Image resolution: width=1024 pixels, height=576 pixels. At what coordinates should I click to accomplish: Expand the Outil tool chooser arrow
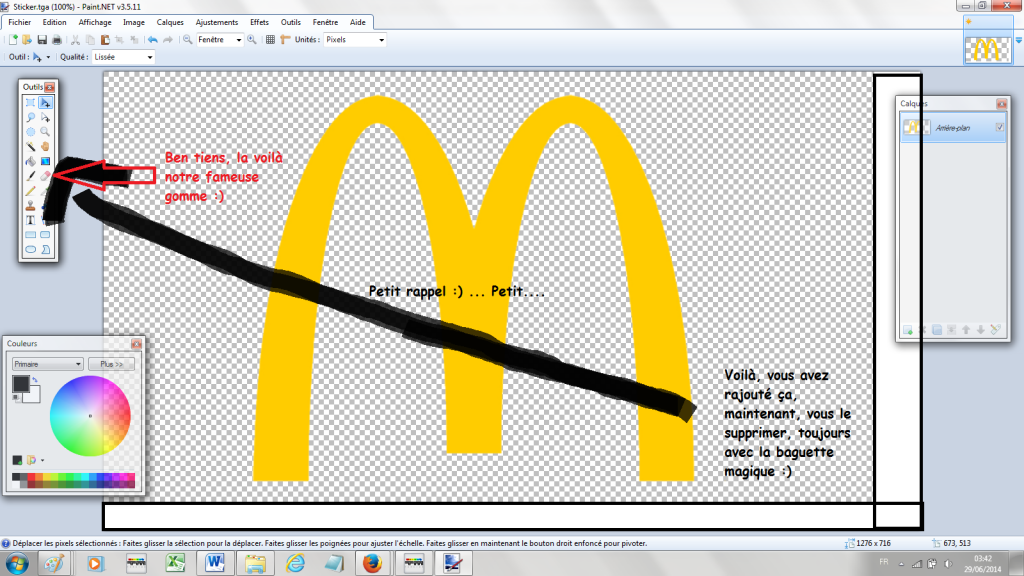click(x=48, y=57)
